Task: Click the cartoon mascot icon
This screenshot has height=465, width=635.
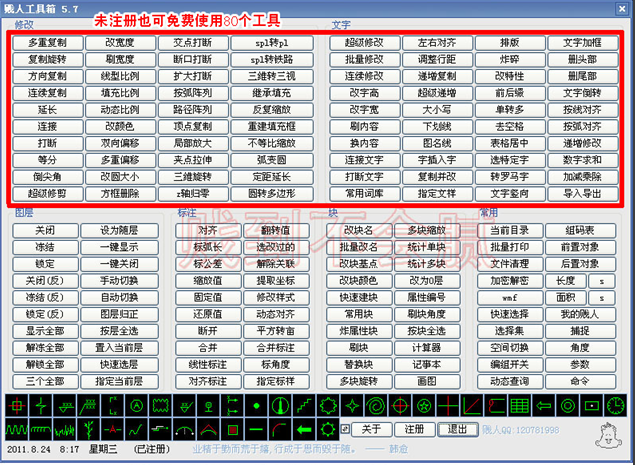Action: (x=607, y=435)
